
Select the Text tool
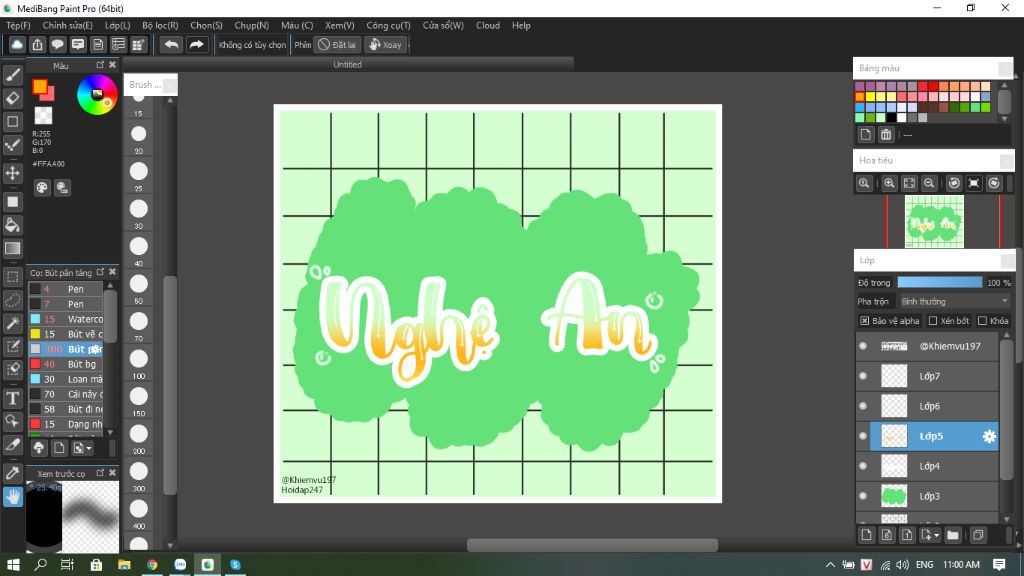[x=12, y=398]
